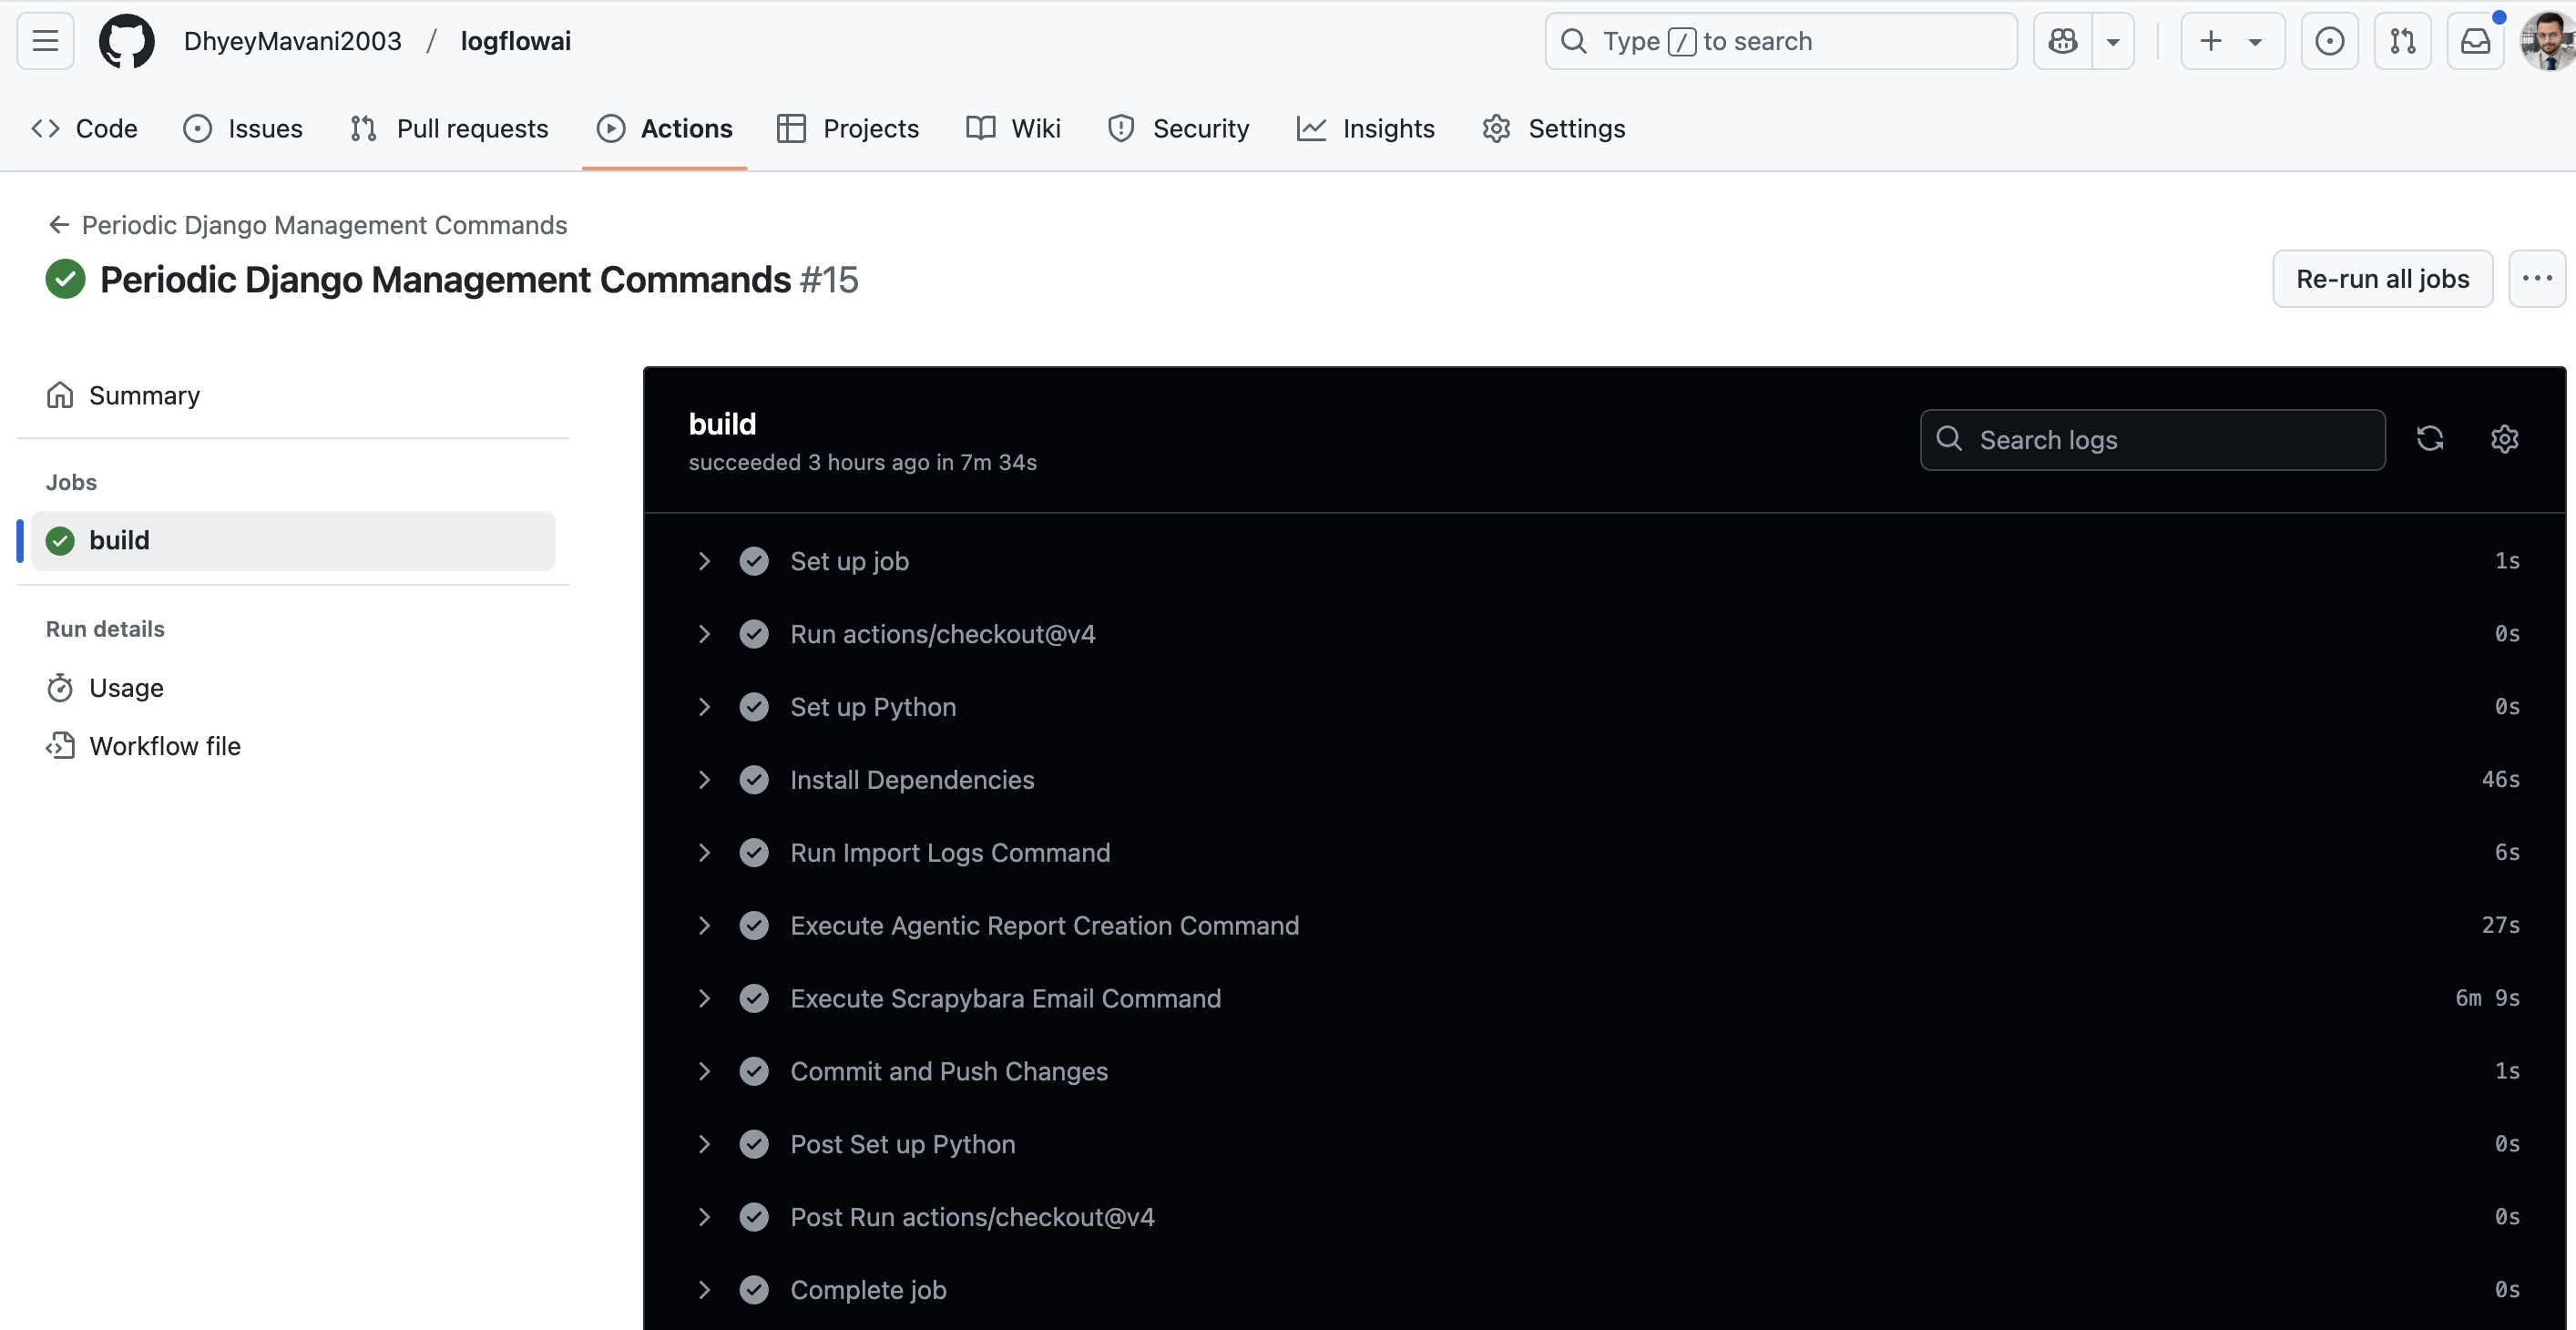Open the Workflow file link
Viewport: 2576px width, 1330px height.
[164, 746]
